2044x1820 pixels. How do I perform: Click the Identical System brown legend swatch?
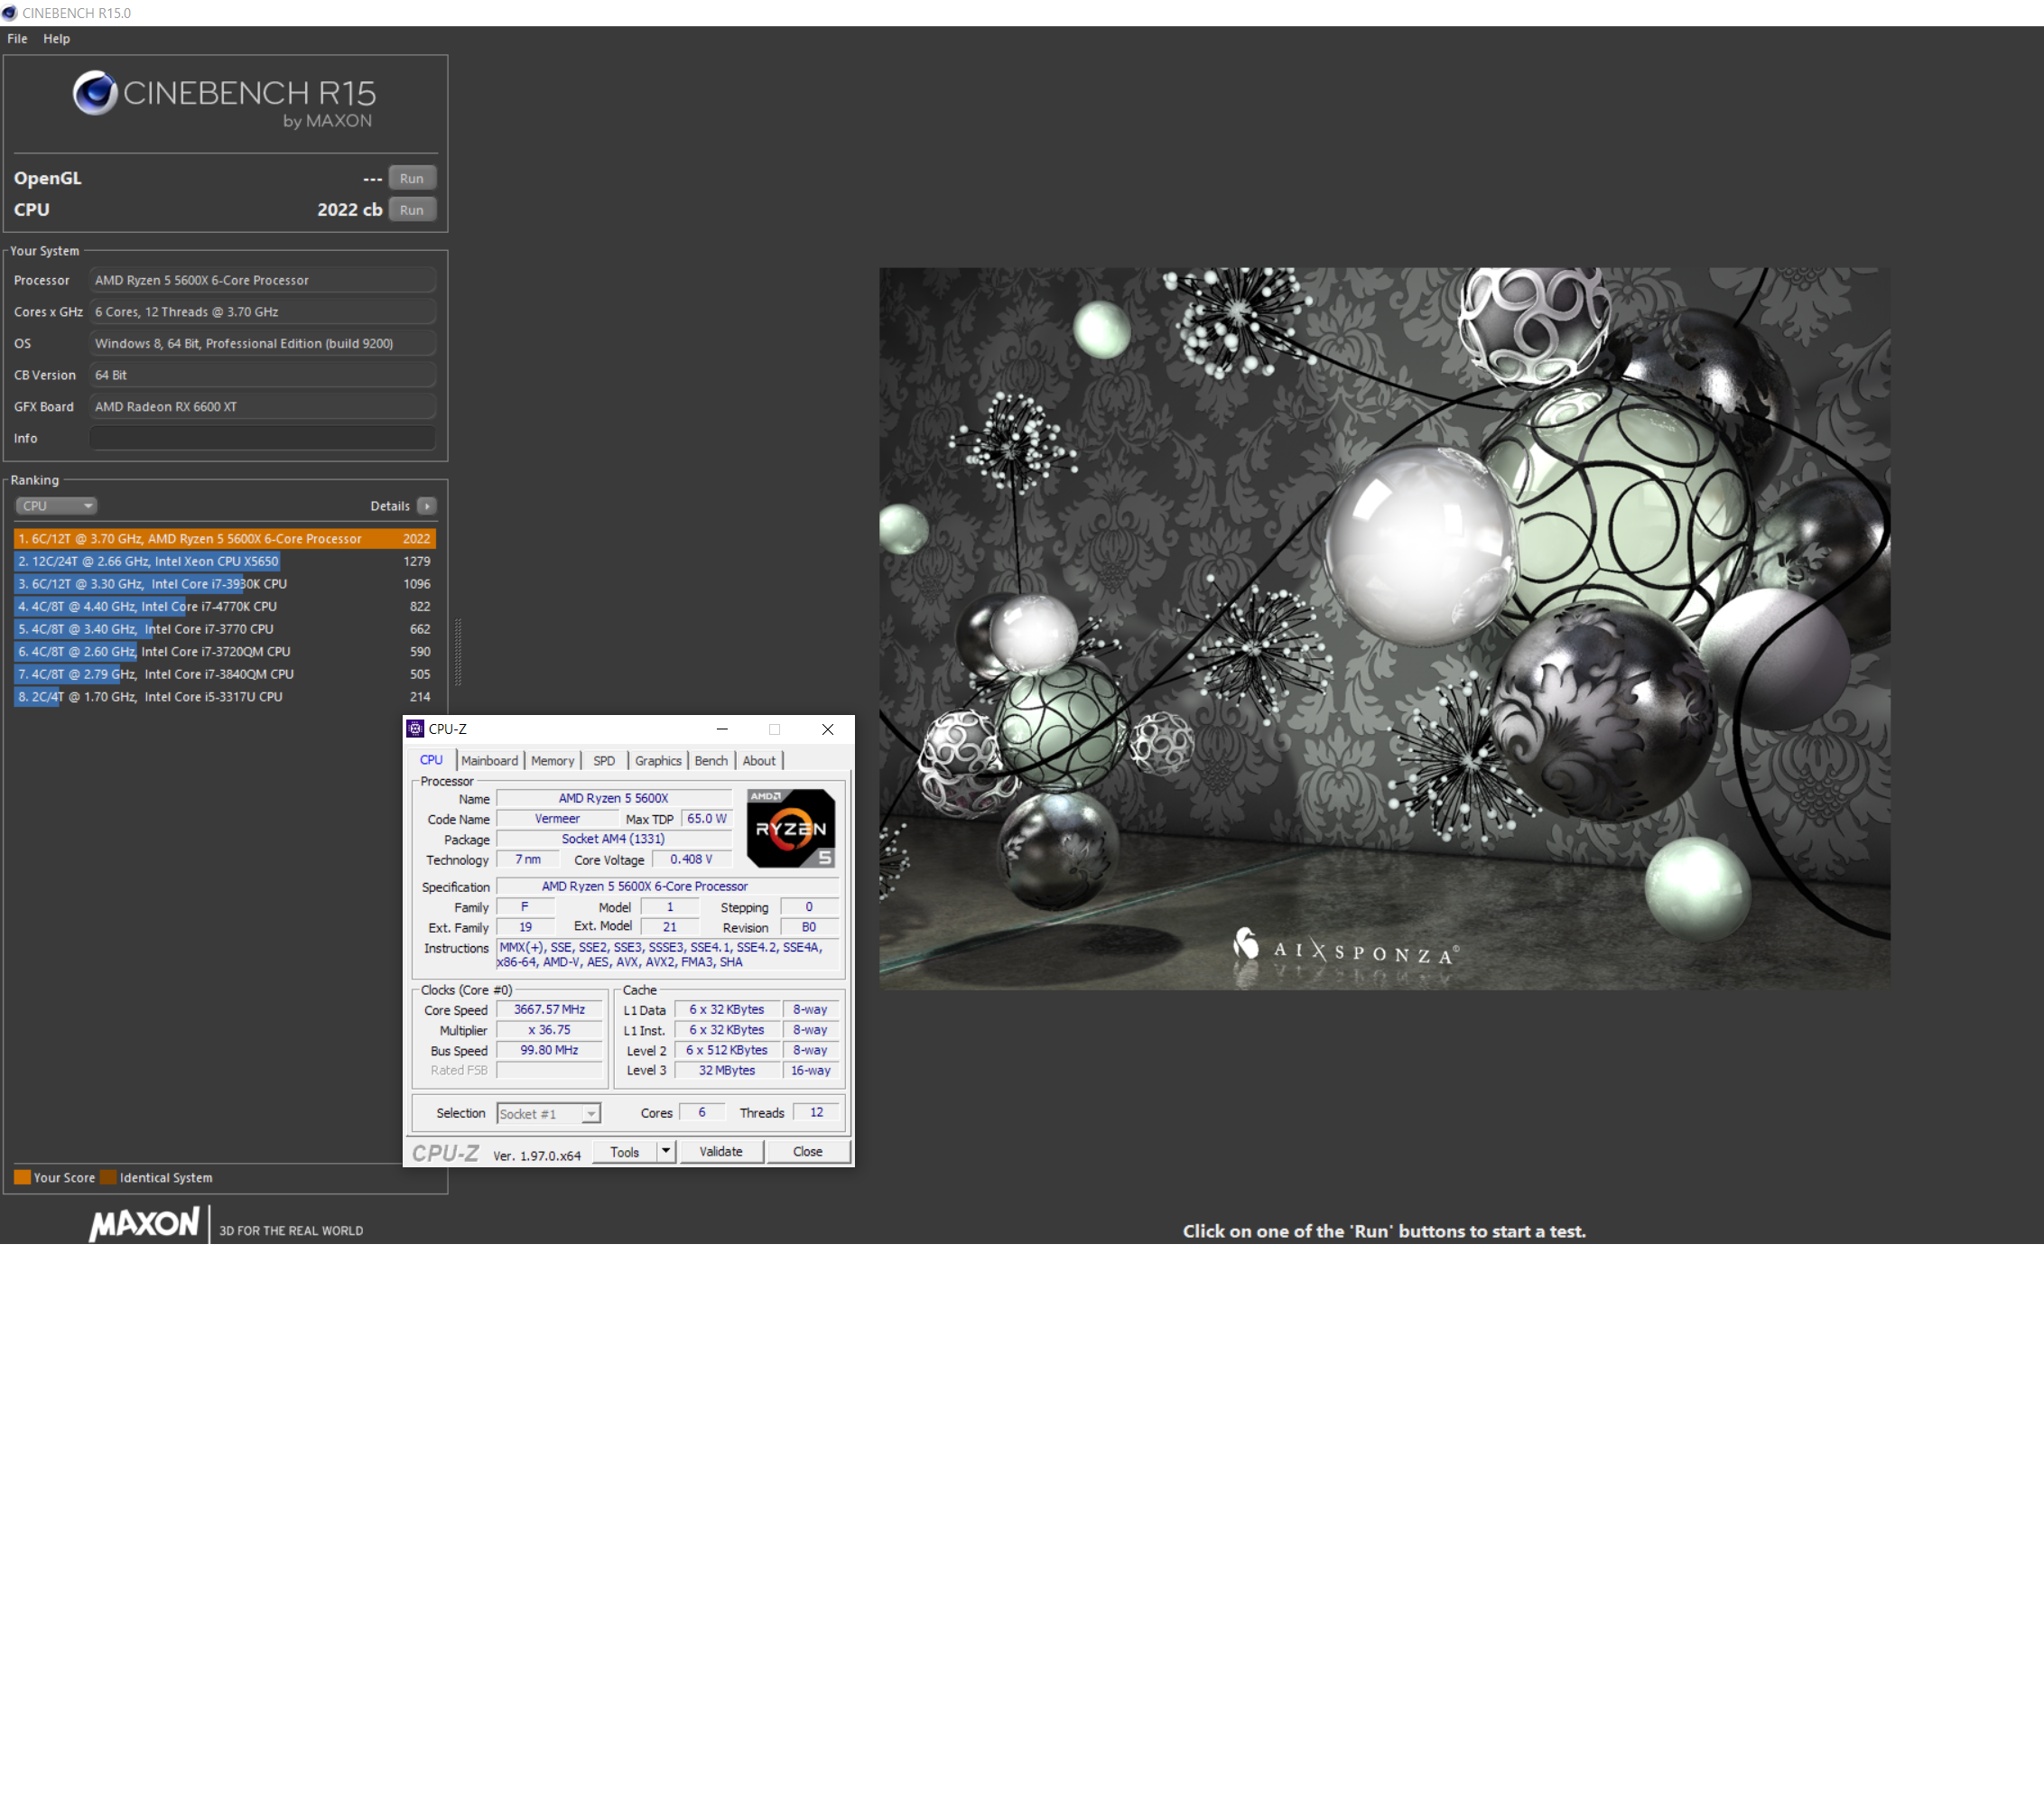click(x=108, y=1177)
